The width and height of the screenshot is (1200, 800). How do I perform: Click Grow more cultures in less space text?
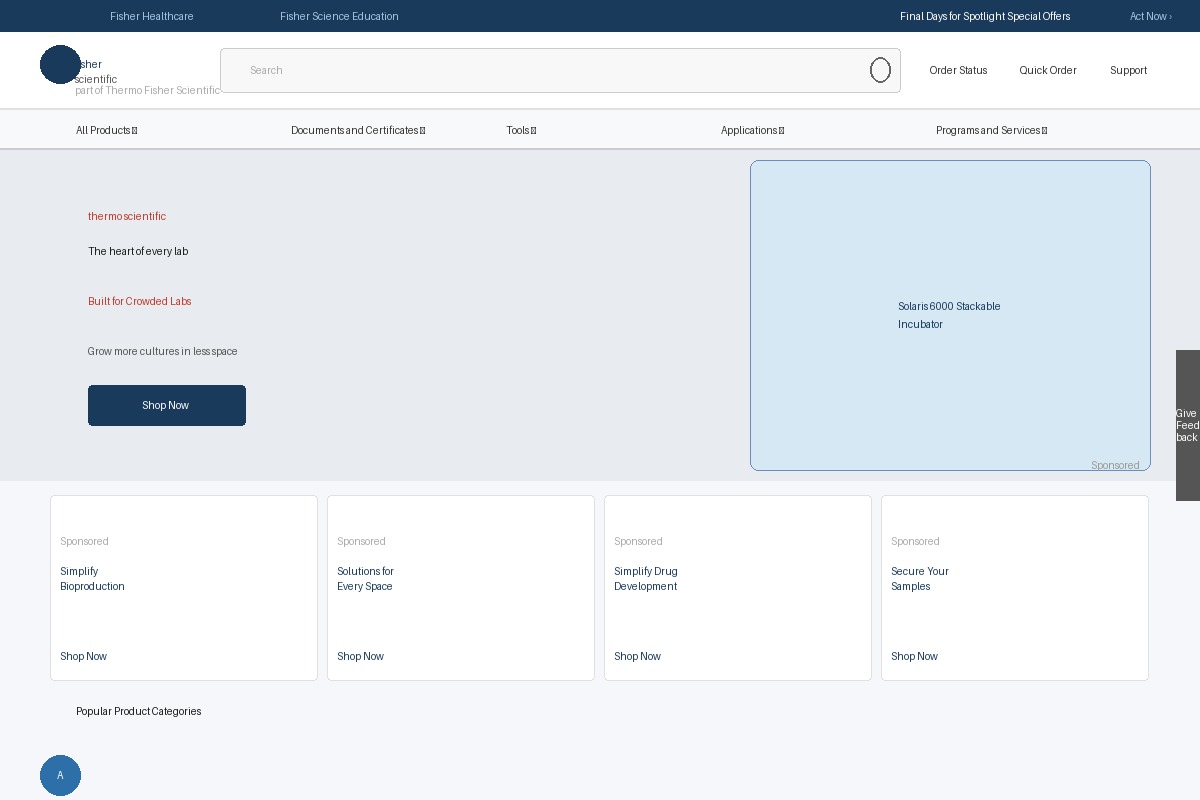coord(162,351)
